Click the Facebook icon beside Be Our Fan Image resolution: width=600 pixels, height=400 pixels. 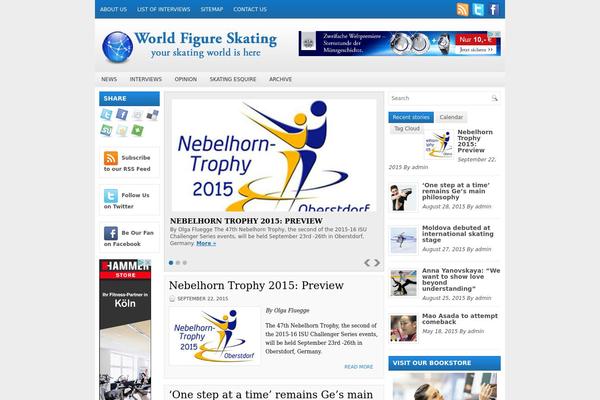tap(111, 233)
